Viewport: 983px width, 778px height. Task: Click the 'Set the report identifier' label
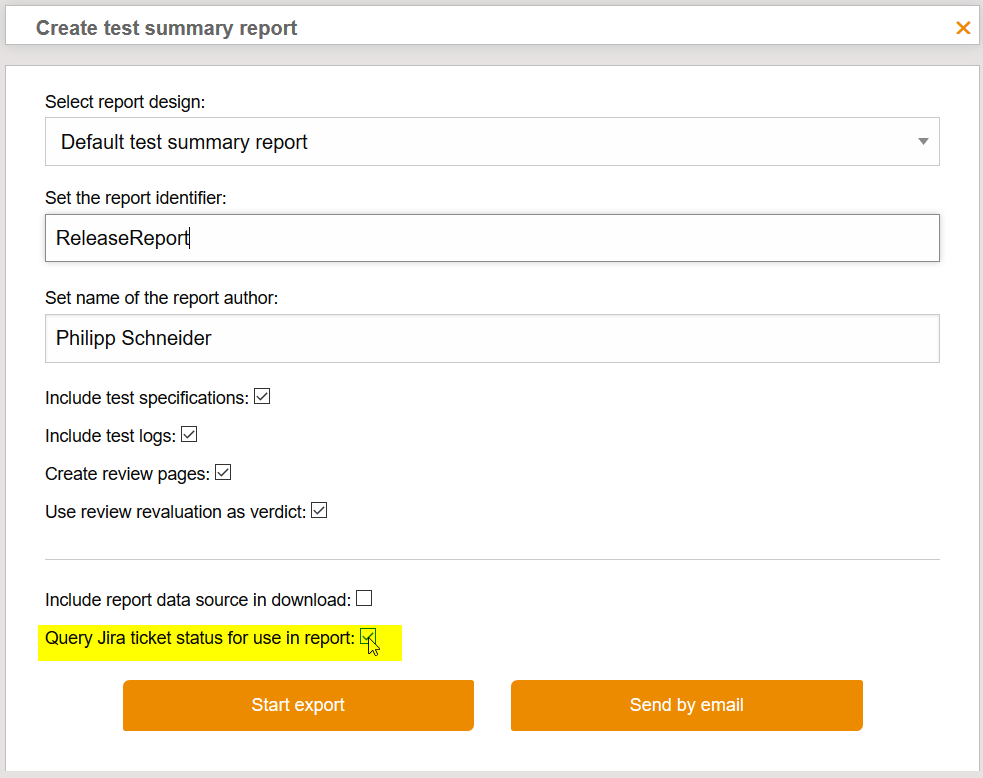tap(136, 198)
